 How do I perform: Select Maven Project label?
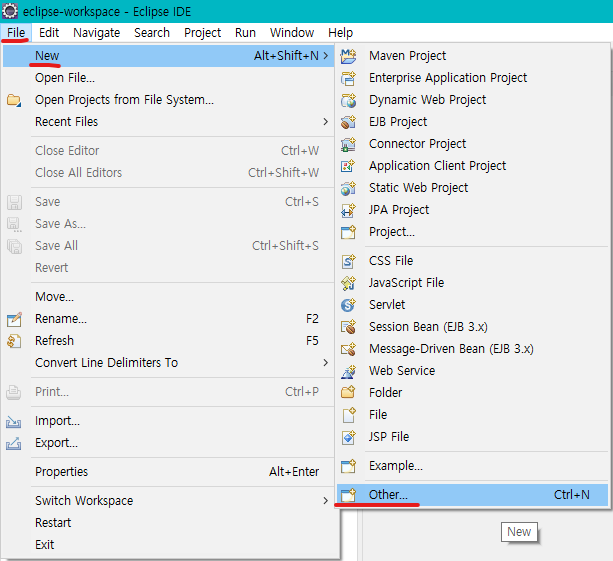coord(407,56)
